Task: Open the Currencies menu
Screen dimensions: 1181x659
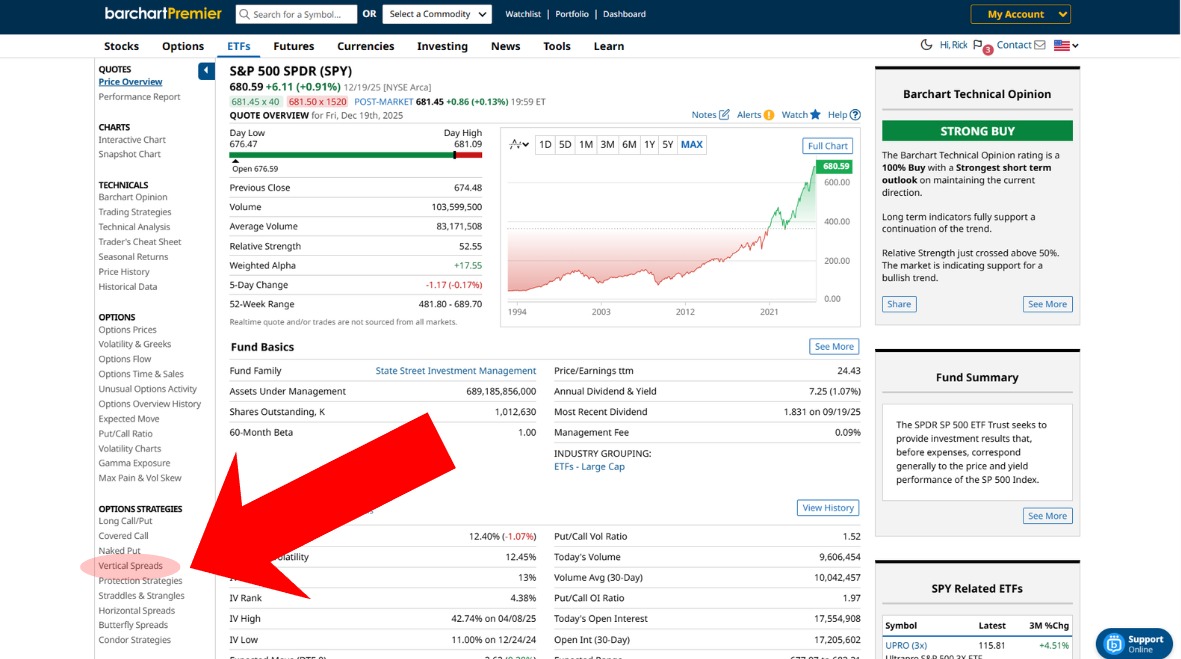Action: click(x=365, y=46)
